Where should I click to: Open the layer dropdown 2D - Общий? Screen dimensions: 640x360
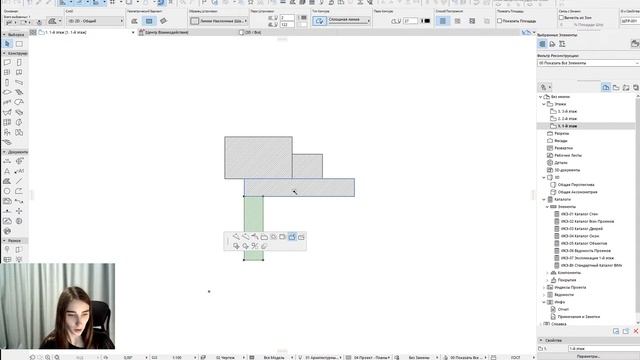coord(95,21)
